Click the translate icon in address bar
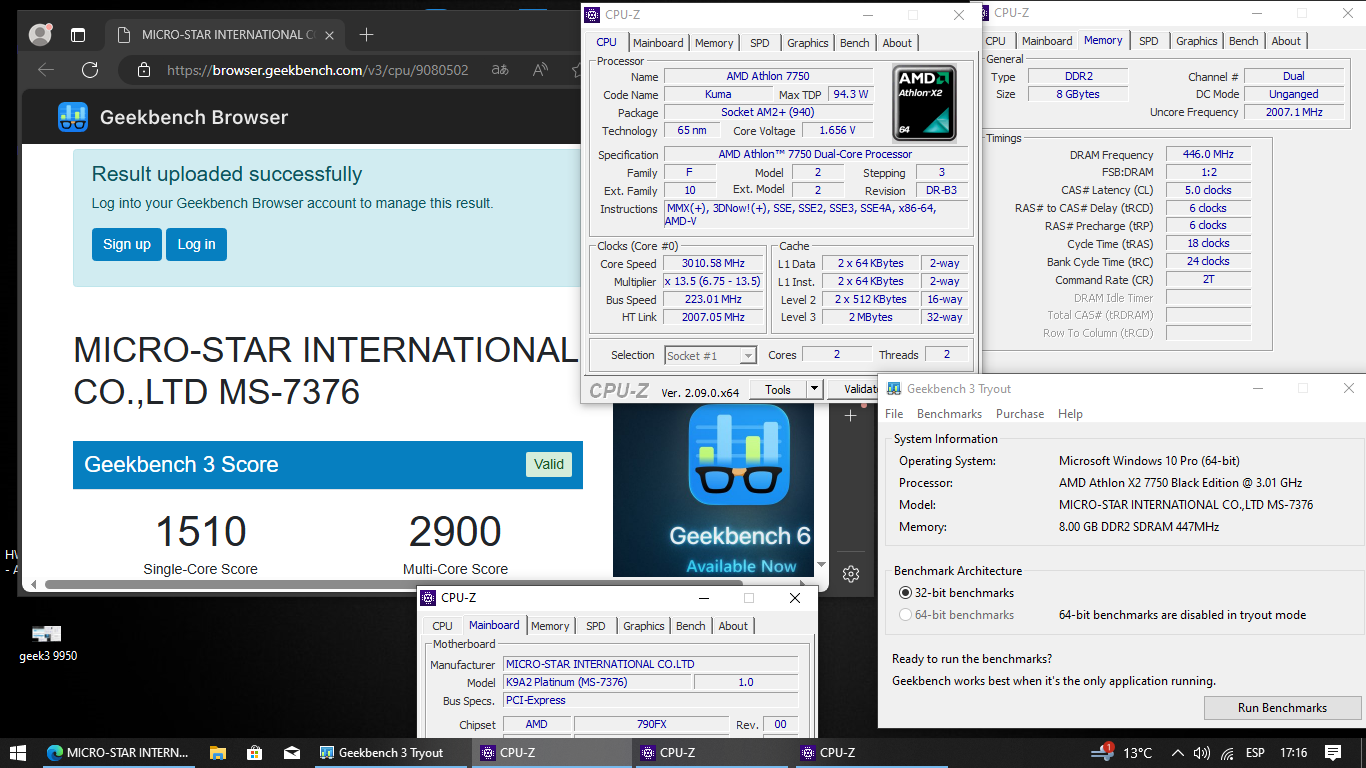The image size is (1366, 768). tap(500, 70)
